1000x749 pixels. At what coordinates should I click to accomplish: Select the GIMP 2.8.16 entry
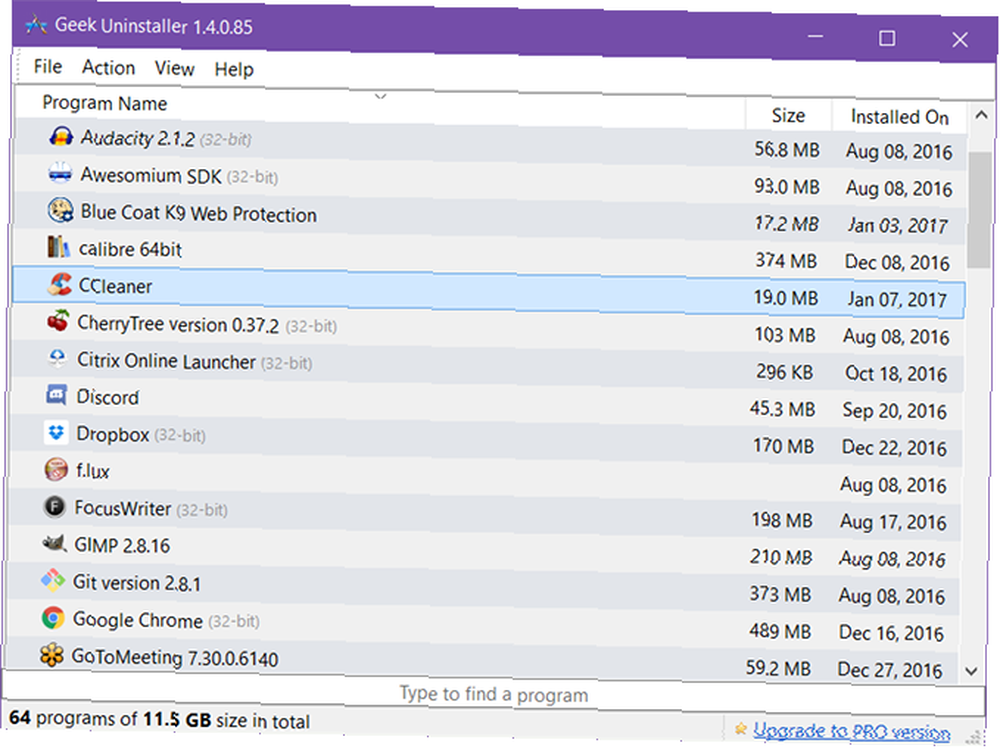(x=122, y=545)
